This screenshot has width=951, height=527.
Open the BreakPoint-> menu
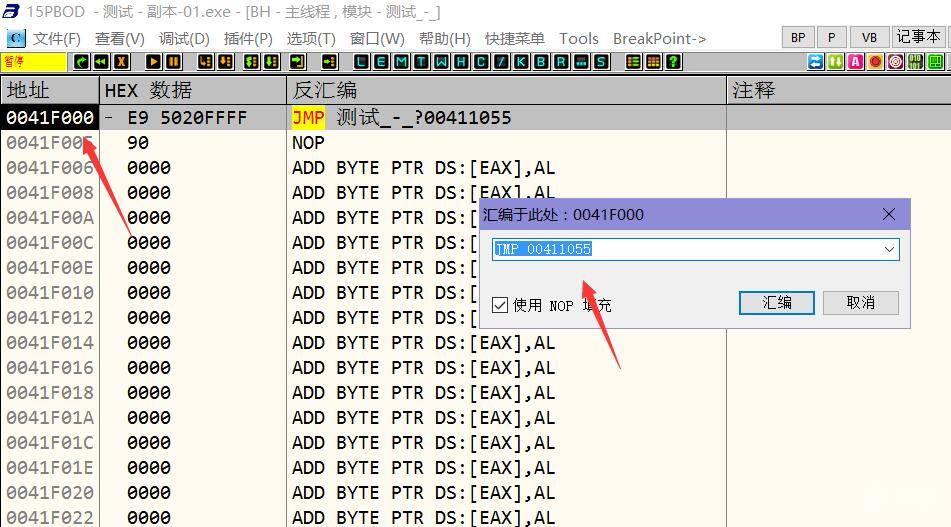coord(659,39)
